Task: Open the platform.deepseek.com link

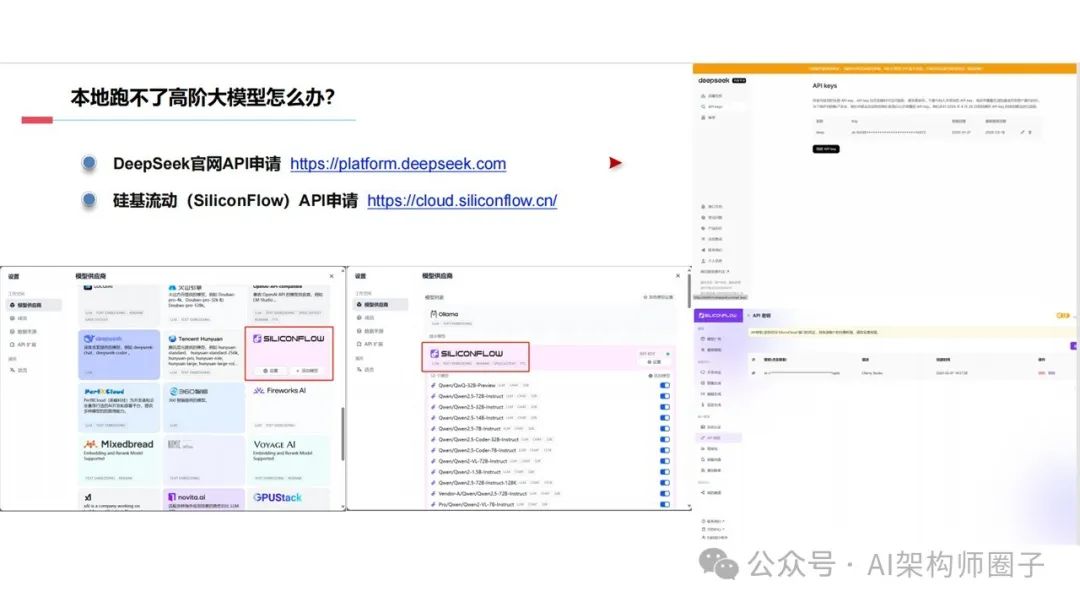Action: pyautogui.click(x=398, y=164)
